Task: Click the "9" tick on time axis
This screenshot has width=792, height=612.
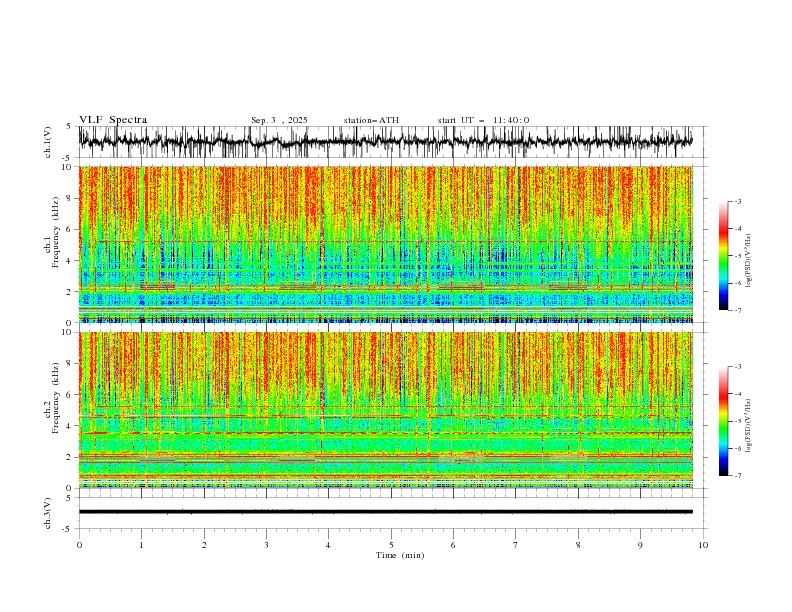Action: click(640, 545)
